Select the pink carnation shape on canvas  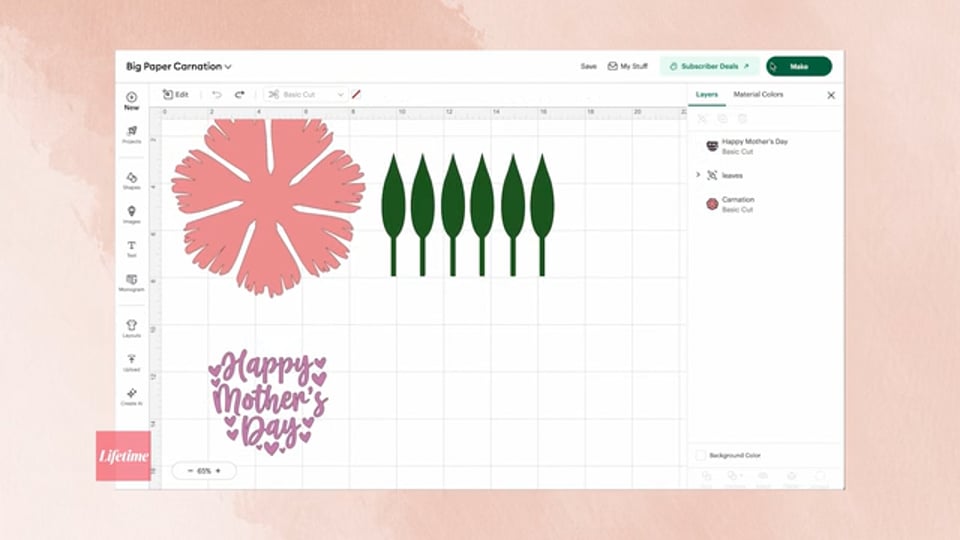(x=268, y=208)
